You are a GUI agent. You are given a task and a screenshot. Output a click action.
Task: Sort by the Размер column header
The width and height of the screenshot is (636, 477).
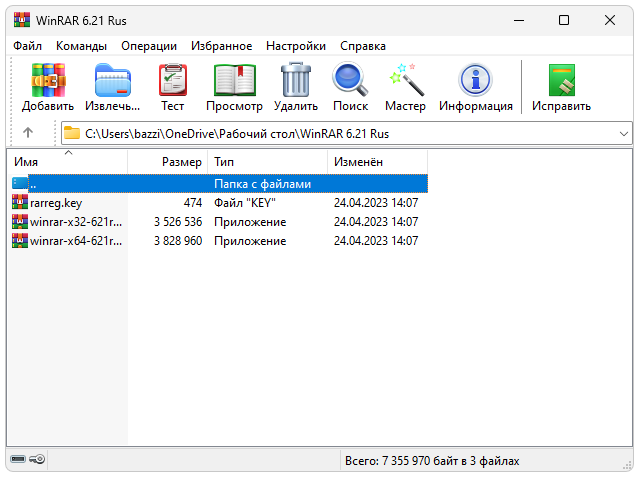coord(168,161)
